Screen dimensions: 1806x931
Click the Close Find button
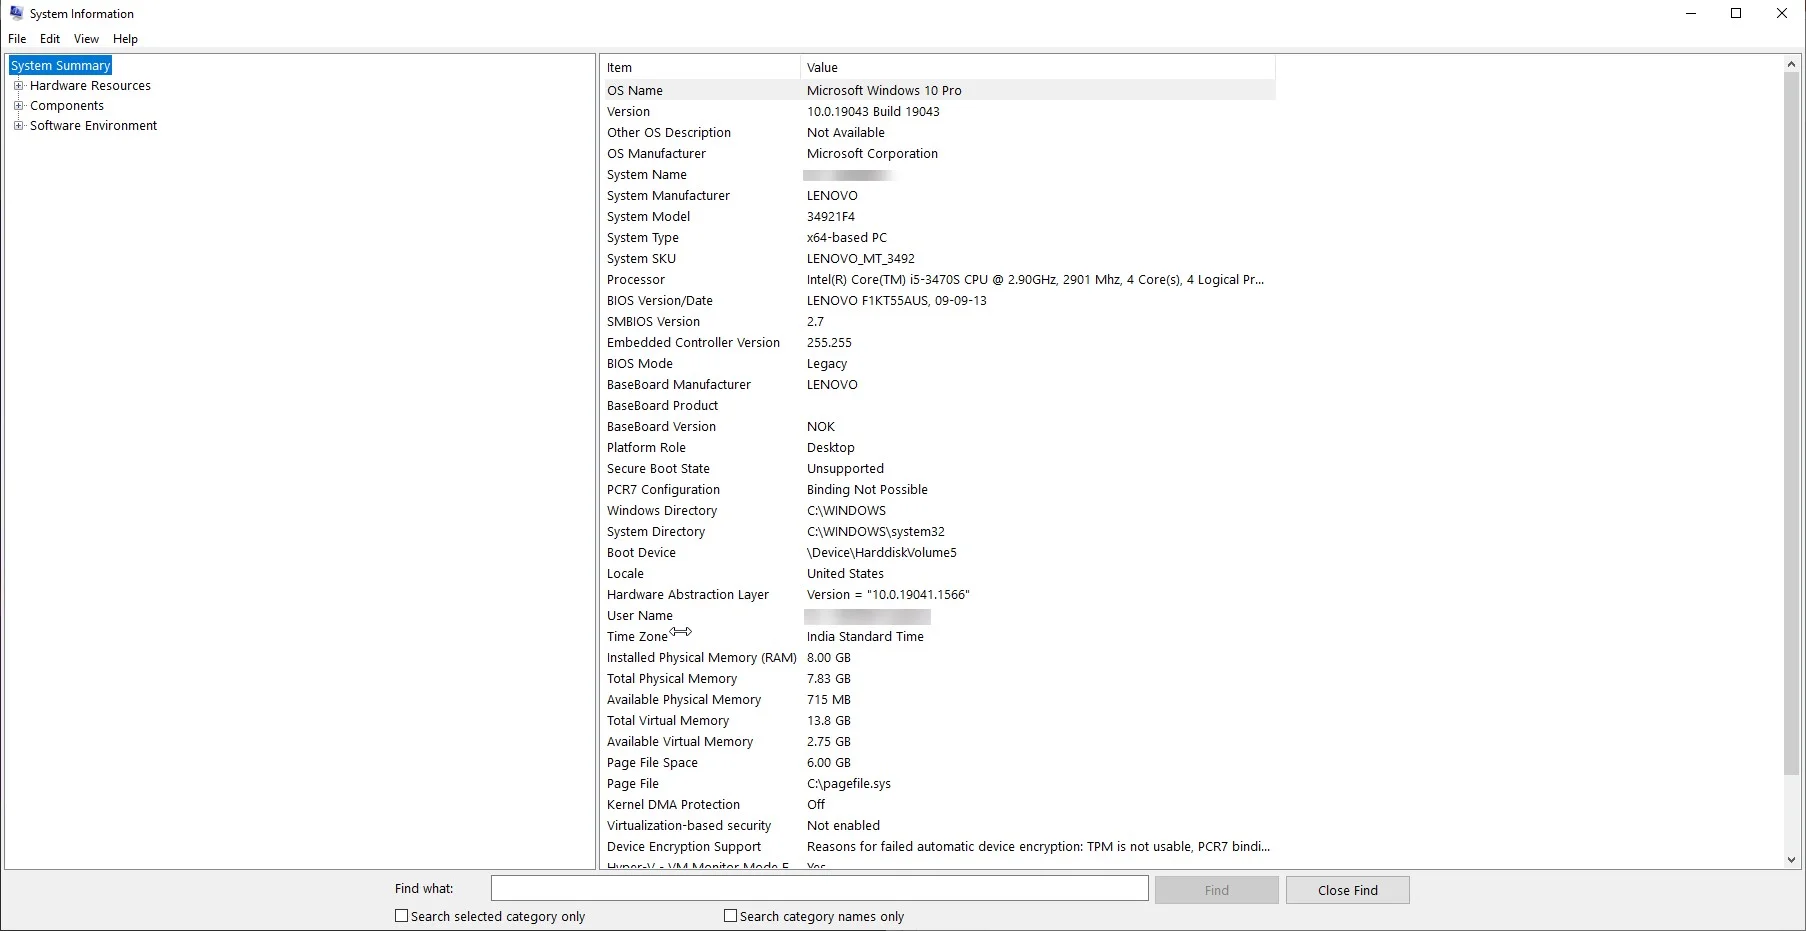[1347, 890]
